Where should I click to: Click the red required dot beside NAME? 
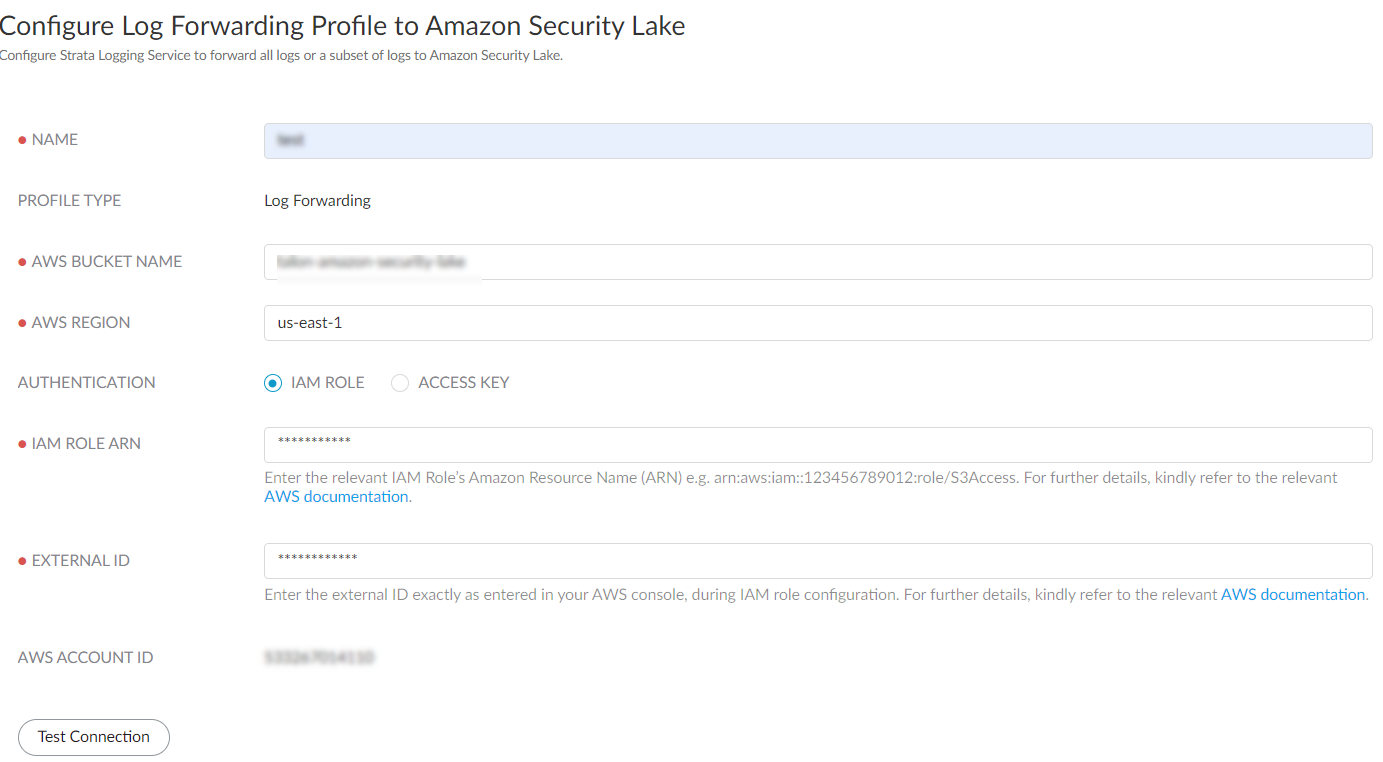[x=22, y=141]
